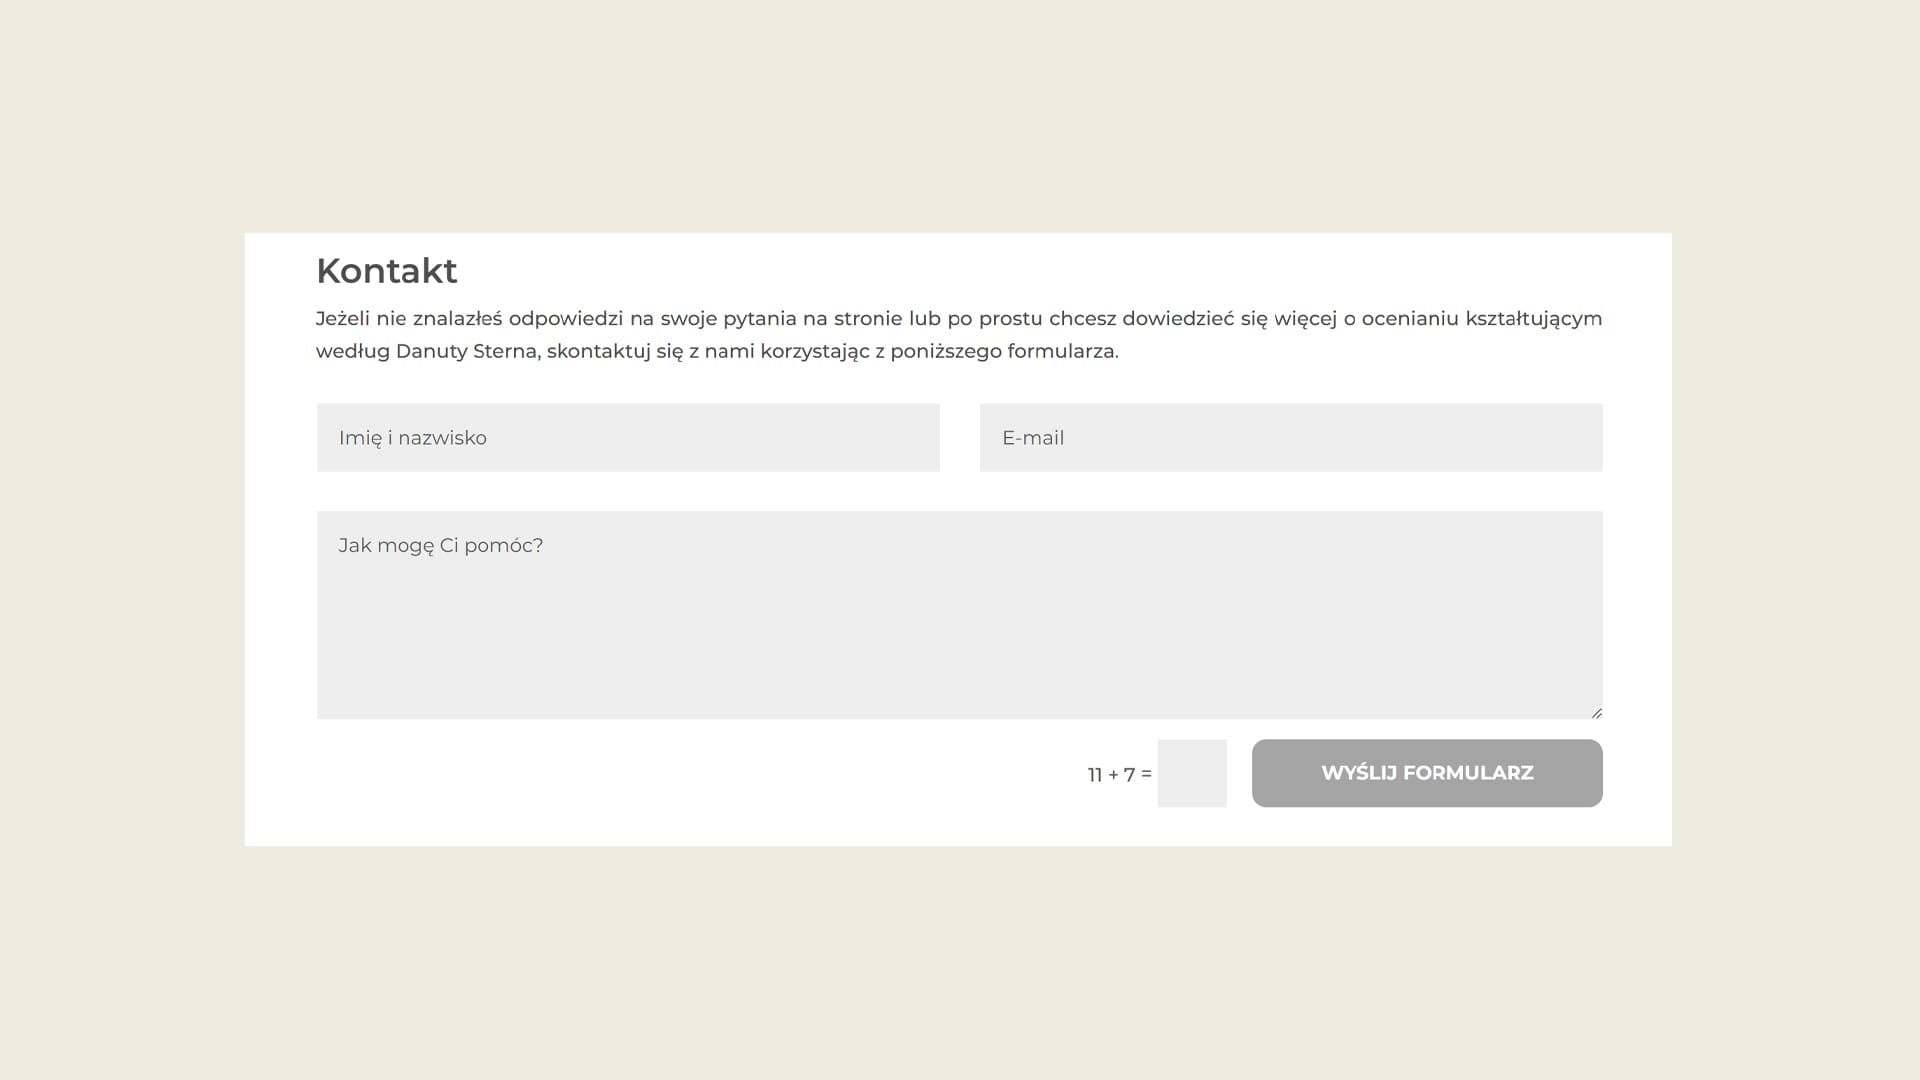Screen dimensions: 1920x1080
Task: Click the 'Jak mogę Ci pomóc?' message textarea
Action: pos(958,614)
